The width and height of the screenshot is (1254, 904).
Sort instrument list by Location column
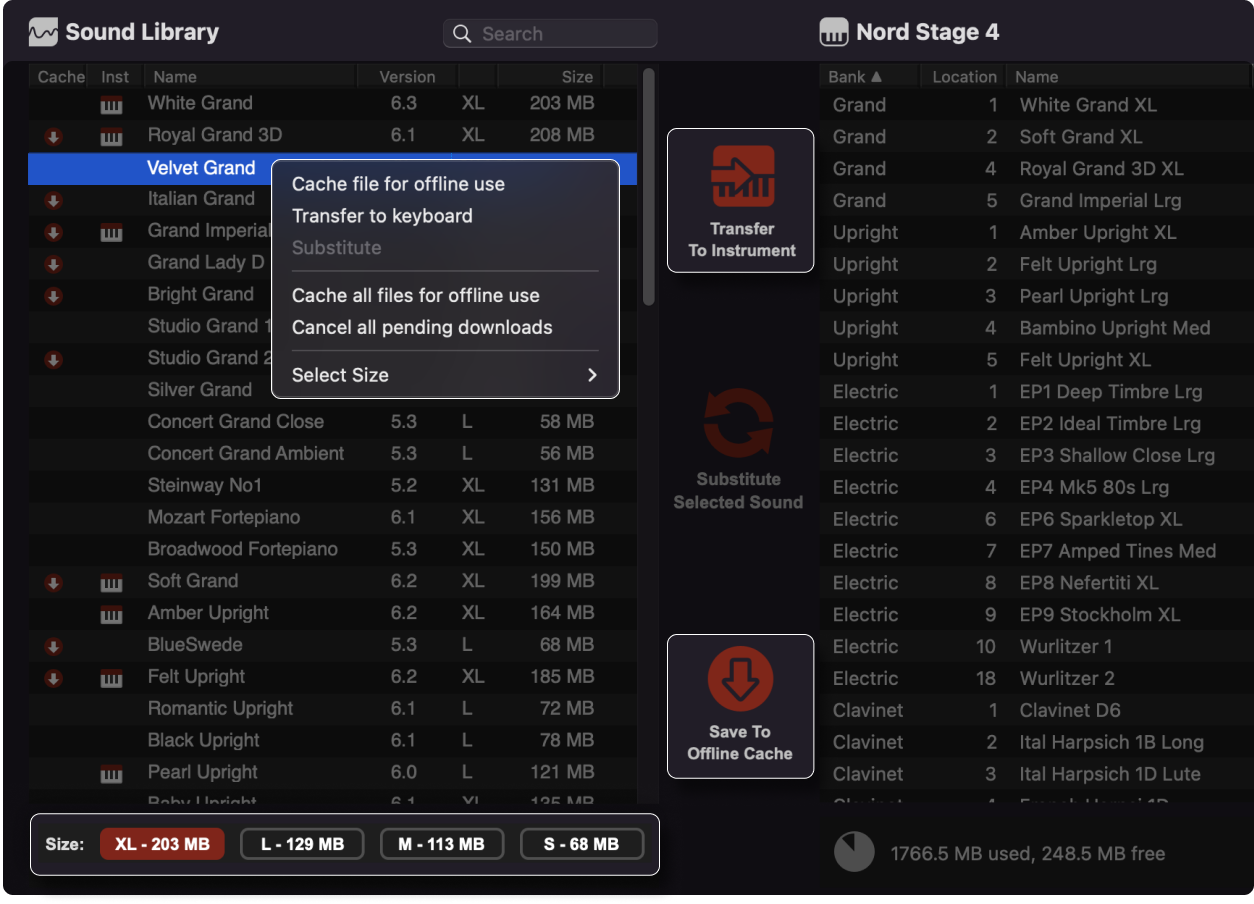963,76
